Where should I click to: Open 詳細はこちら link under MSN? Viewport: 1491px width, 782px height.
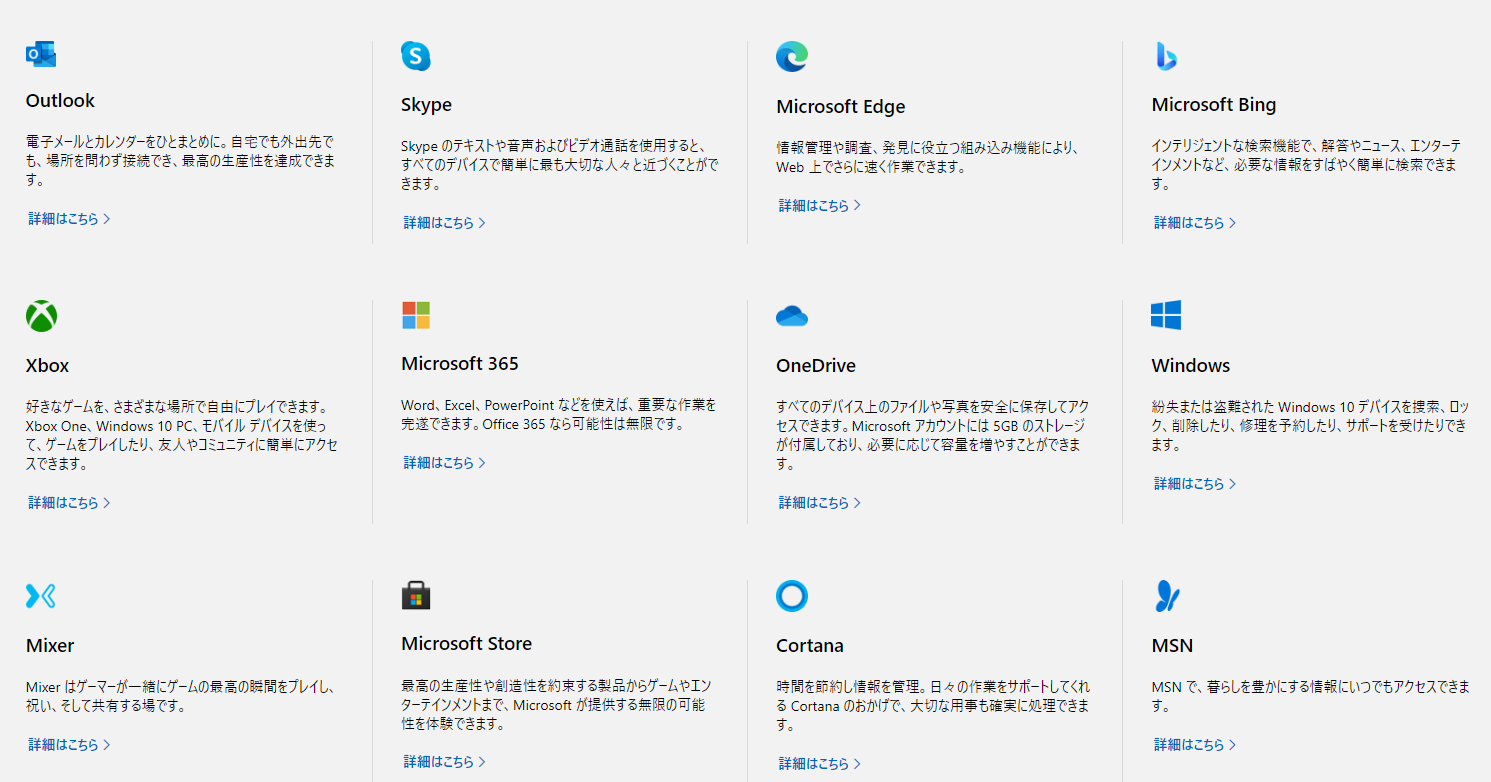[x=1195, y=744]
